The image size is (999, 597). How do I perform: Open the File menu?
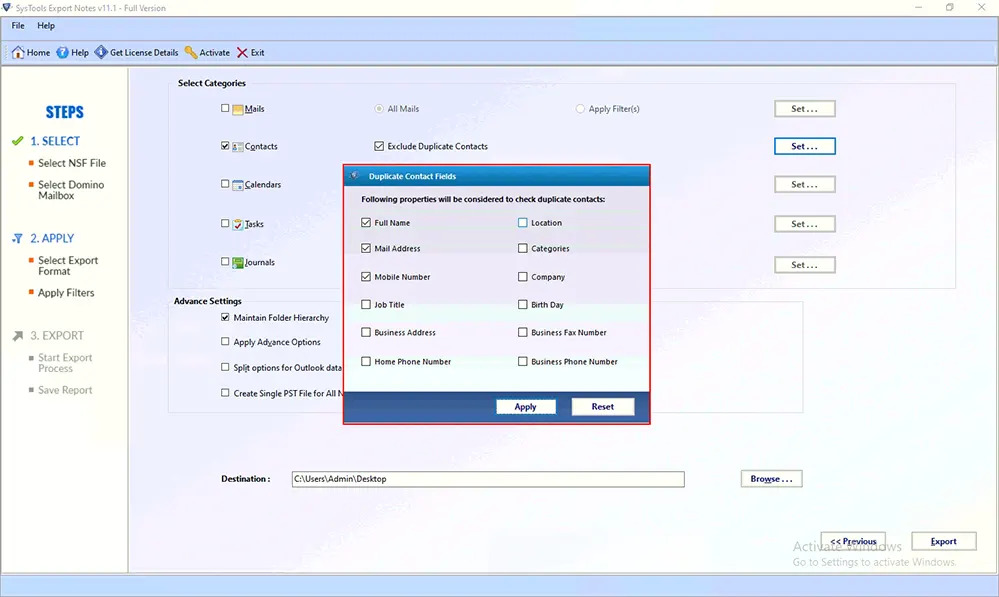(18, 25)
